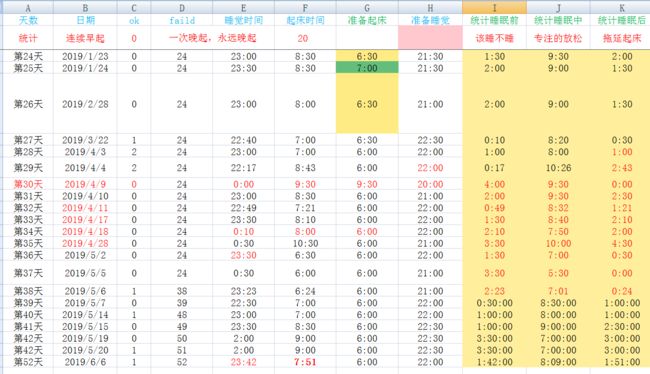Select the 睡觉时间 header cell
650x374 pixels.
click(x=243, y=20)
